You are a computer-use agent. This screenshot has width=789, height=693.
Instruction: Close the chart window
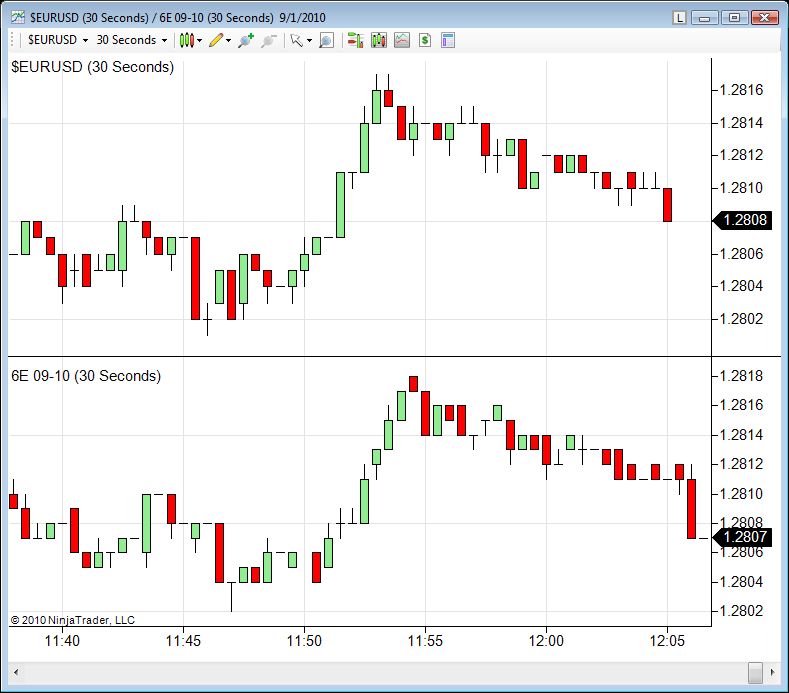(765, 18)
